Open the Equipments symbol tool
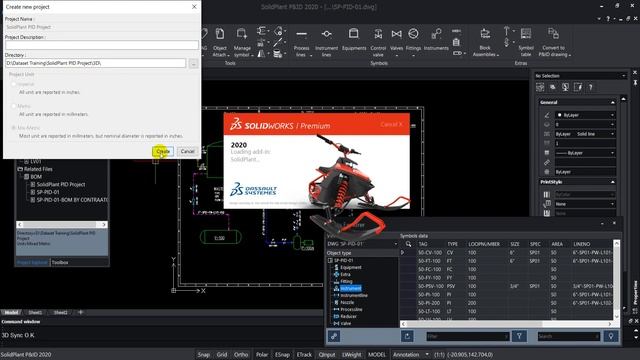This screenshot has height=360, width=640. click(x=354, y=40)
